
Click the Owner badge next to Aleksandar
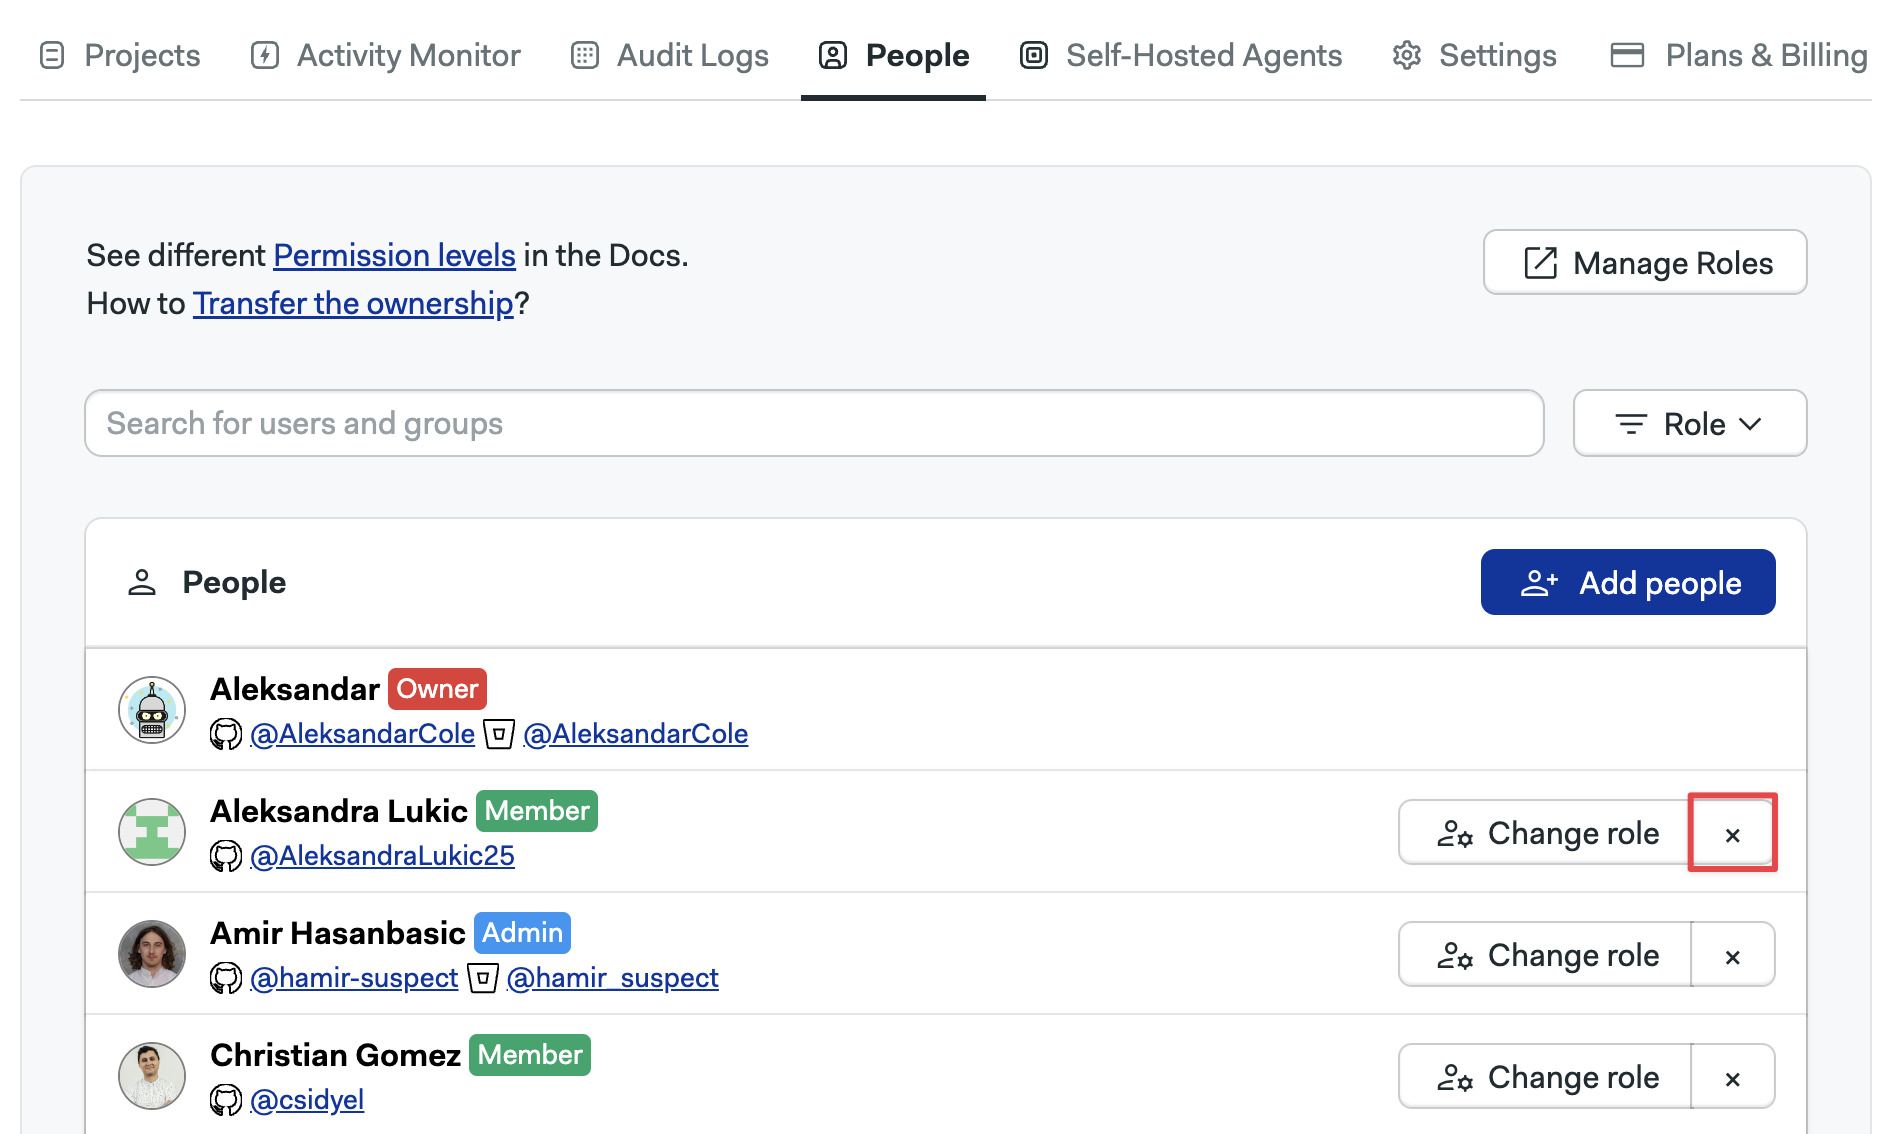coord(437,689)
